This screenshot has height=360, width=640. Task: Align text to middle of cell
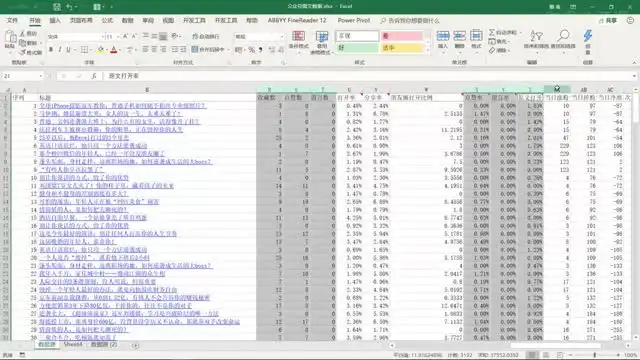pos(154,36)
